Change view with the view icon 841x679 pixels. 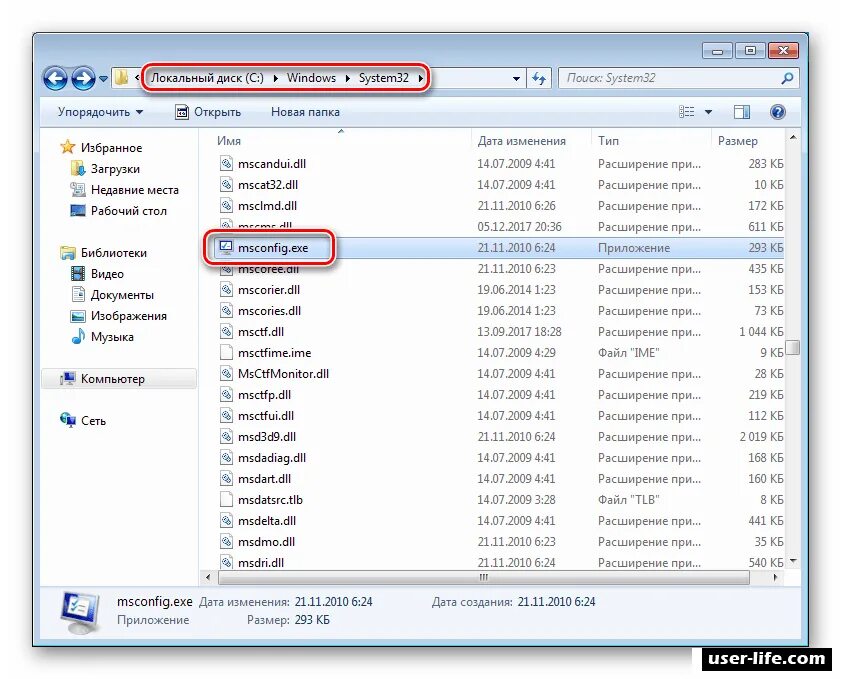pos(687,112)
